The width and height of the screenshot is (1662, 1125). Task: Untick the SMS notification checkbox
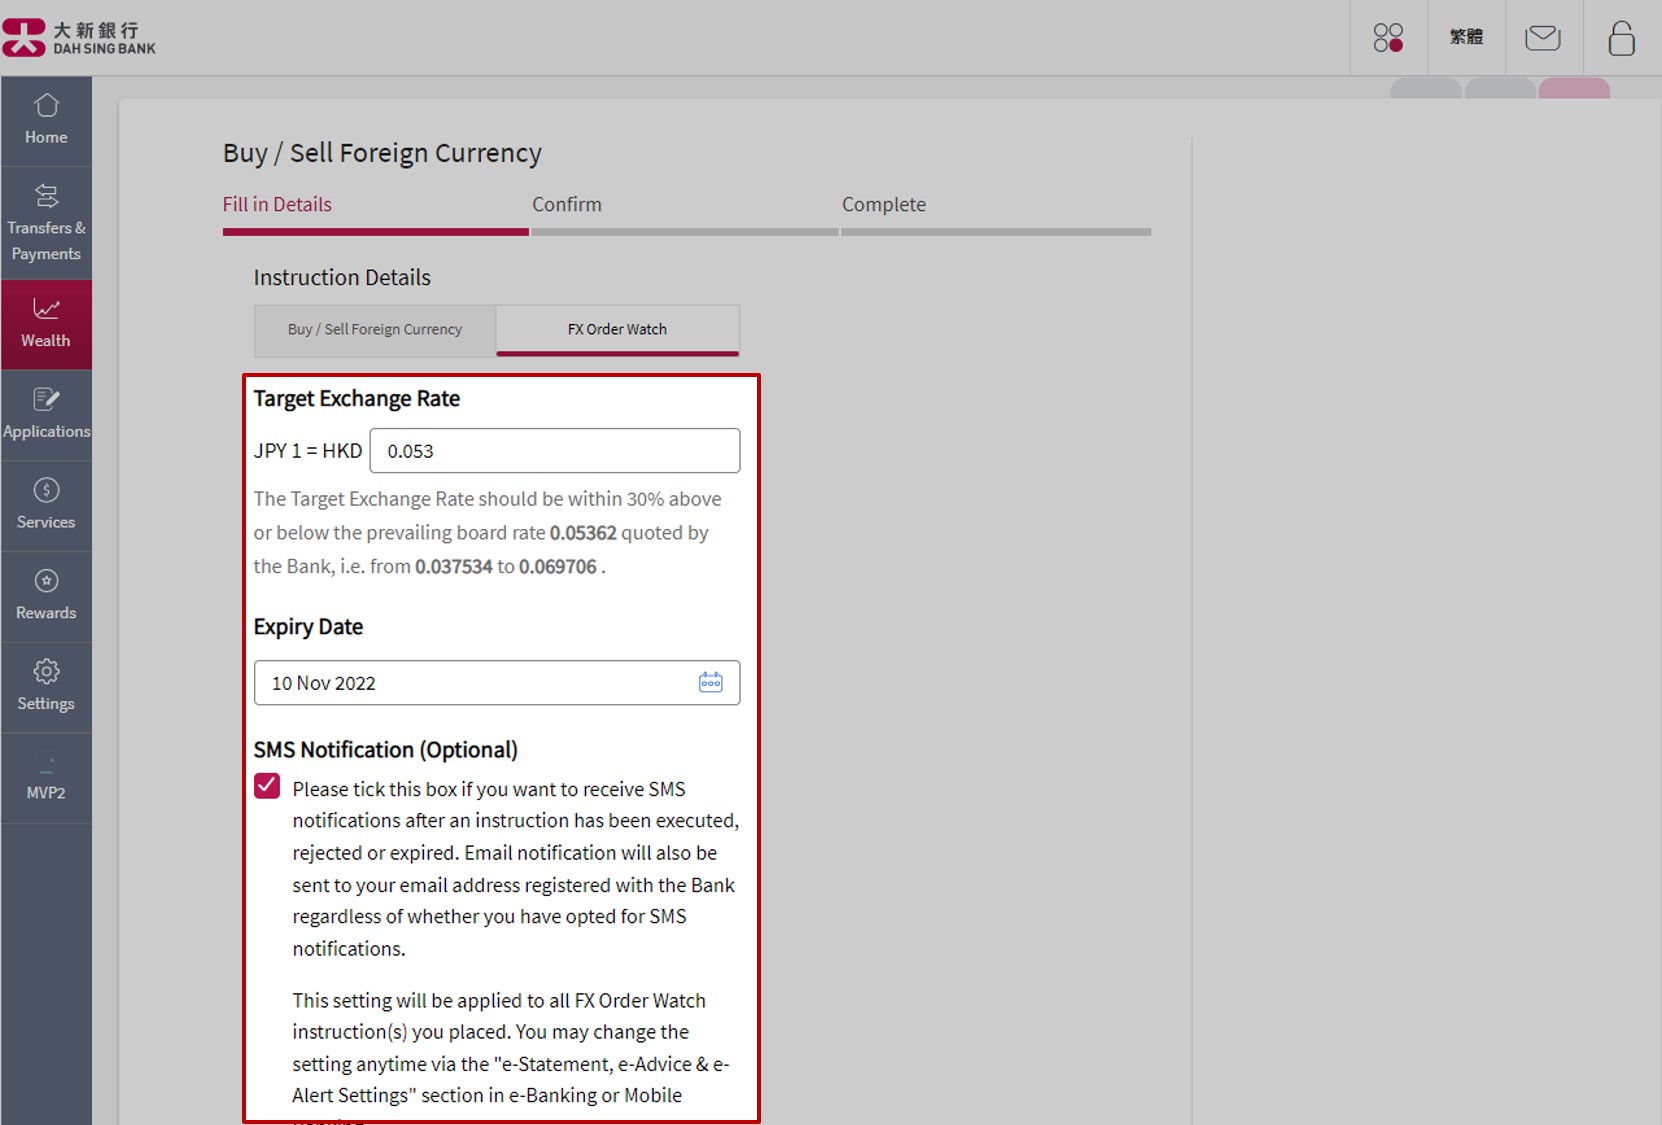point(267,786)
